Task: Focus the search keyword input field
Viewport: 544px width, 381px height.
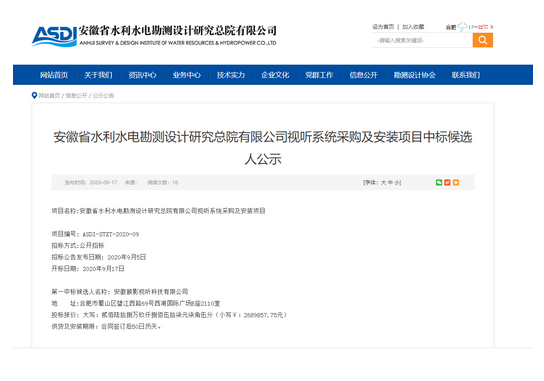Action: (422, 41)
